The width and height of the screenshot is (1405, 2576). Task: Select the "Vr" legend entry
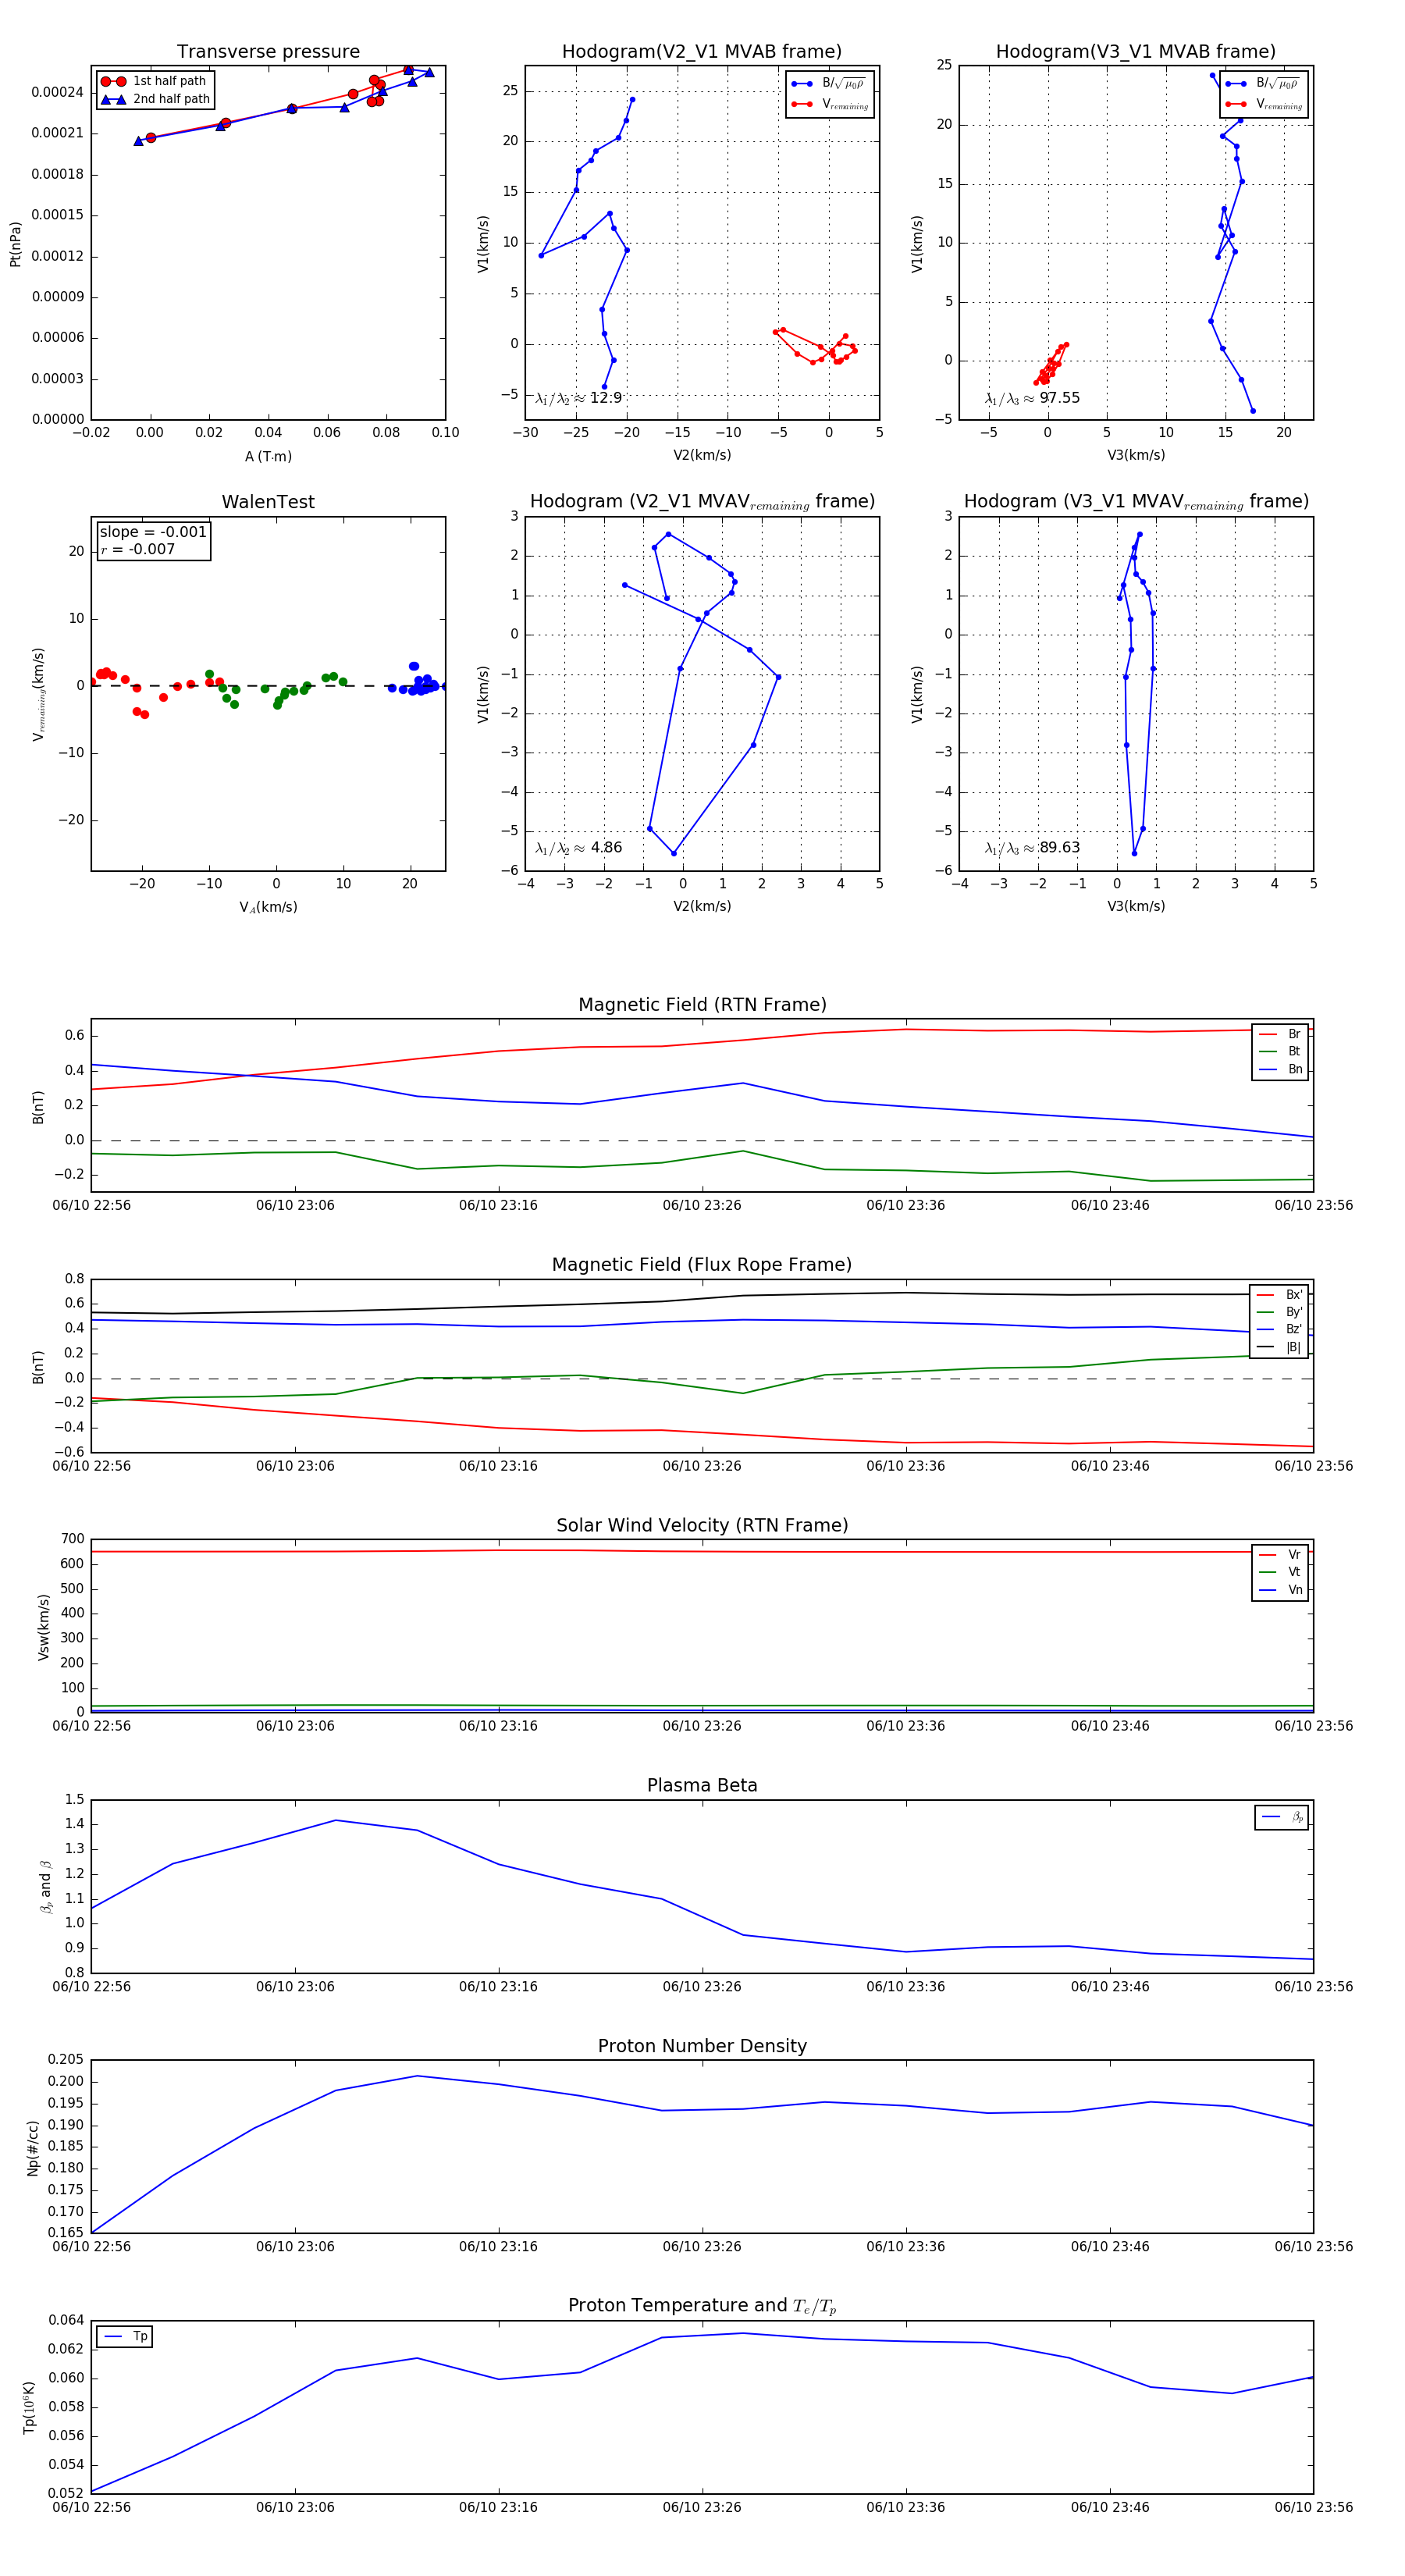(x=1280, y=1554)
